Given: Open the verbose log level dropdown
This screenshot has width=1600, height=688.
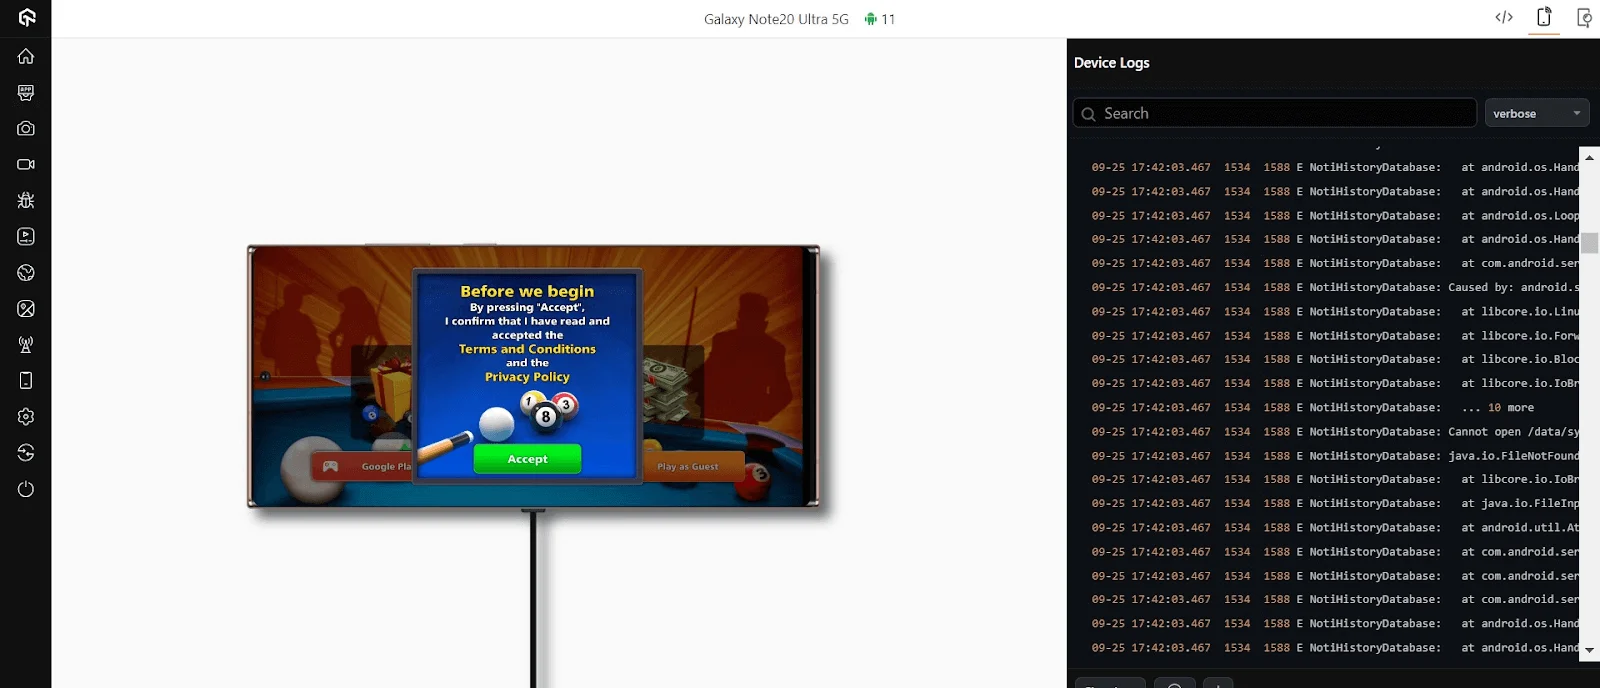Looking at the screenshot, I should coord(1537,113).
